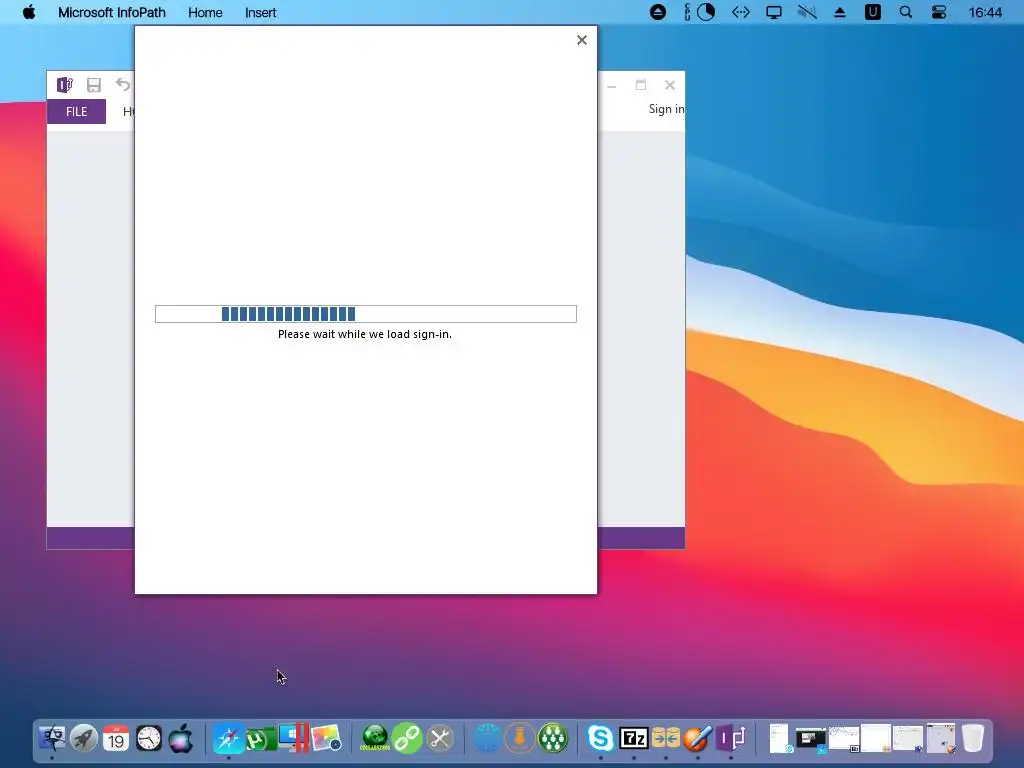1024x768 pixels.
Task: Open first minimized window thumbnail in dock
Action: (778, 739)
